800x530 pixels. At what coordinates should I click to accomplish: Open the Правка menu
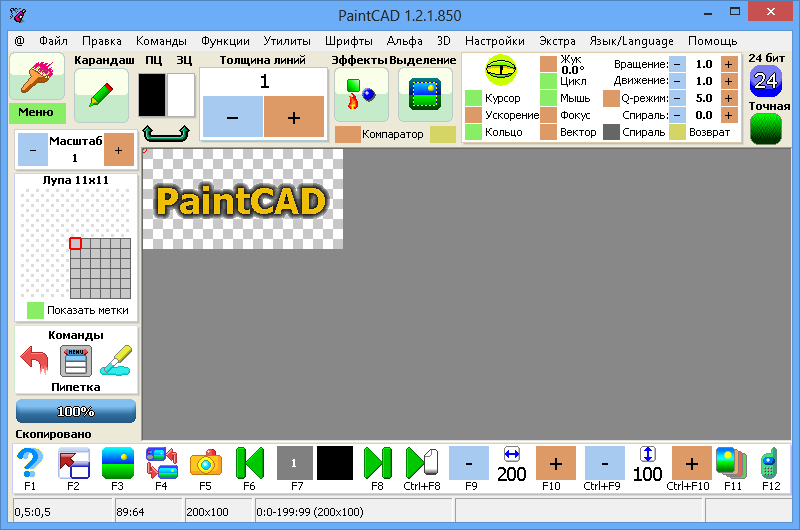pos(102,41)
